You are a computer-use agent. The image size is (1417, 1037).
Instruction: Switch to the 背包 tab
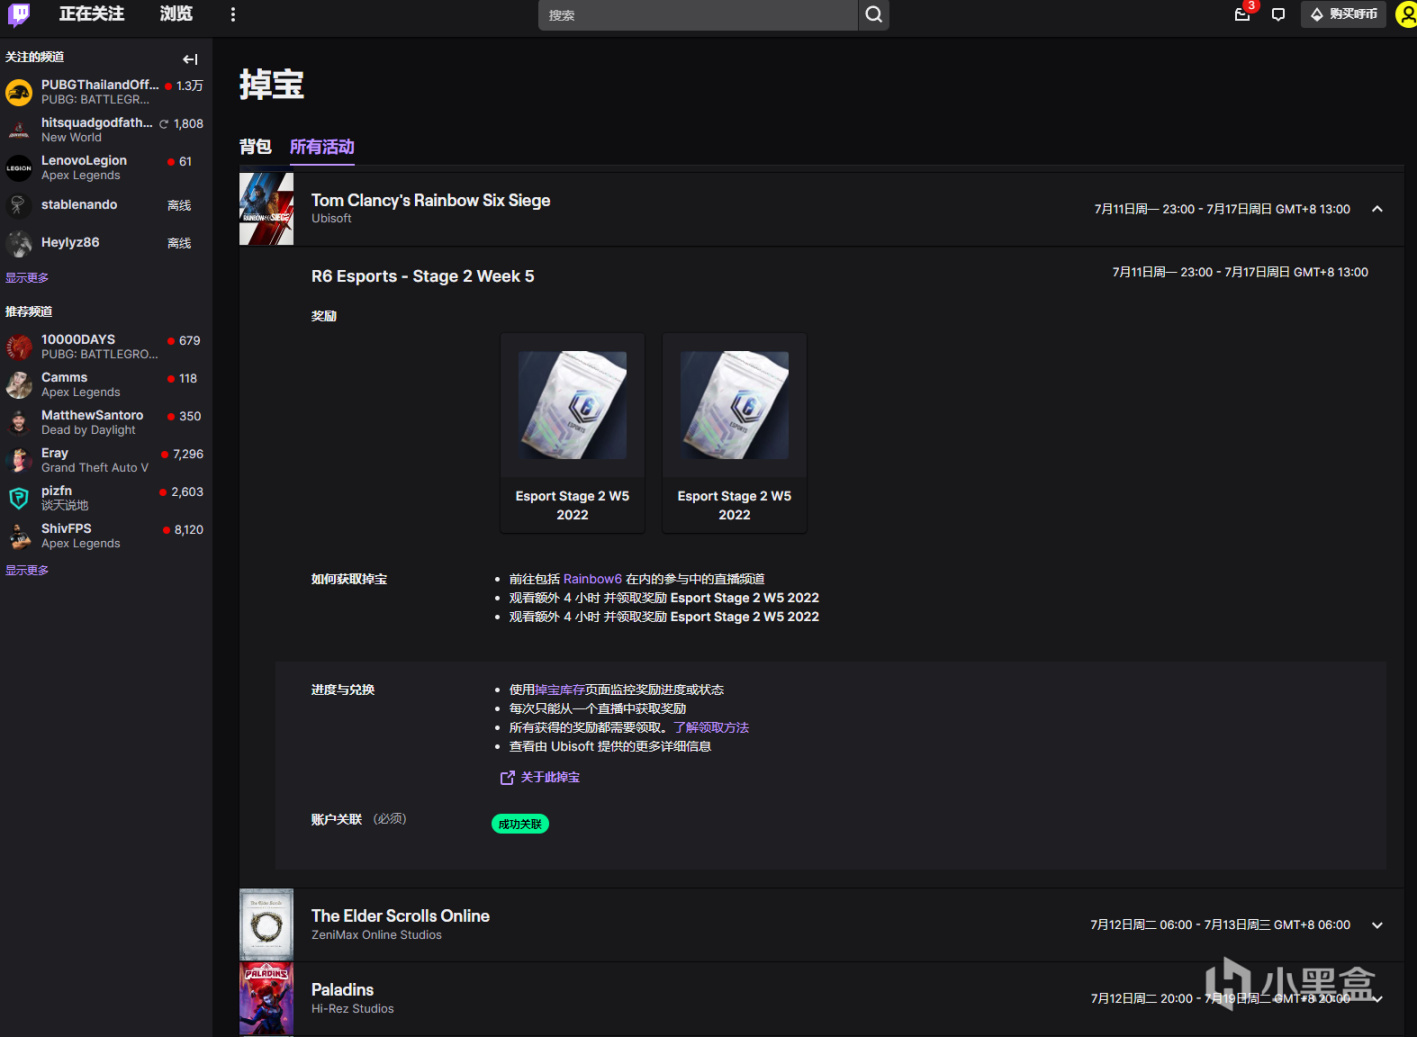255,147
